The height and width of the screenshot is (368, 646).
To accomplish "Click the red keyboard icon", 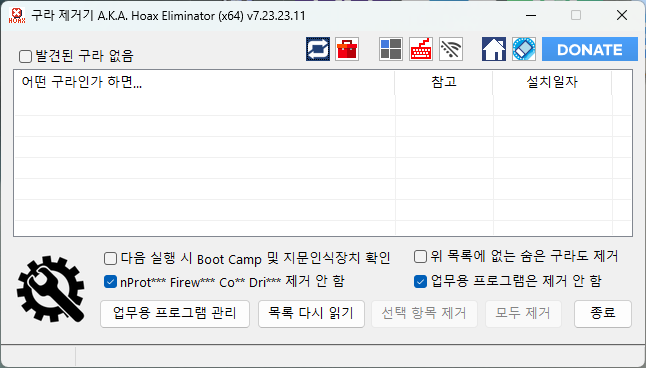I will pos(421,49).
